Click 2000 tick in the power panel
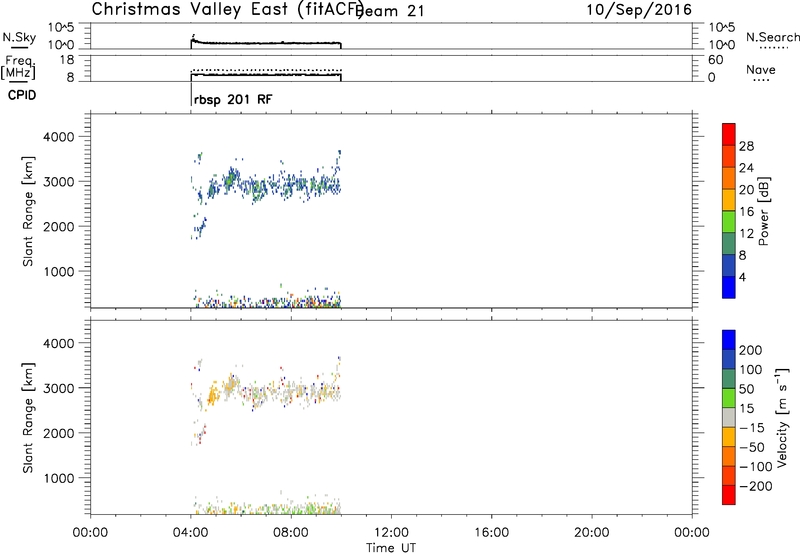The width and height of the screenshot is (800, 554). (x=59, y=226)
